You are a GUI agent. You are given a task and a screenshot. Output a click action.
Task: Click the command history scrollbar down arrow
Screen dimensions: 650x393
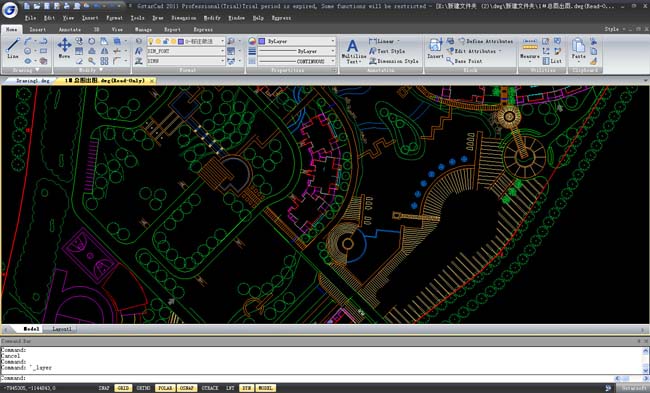click(x=645, y=370)
